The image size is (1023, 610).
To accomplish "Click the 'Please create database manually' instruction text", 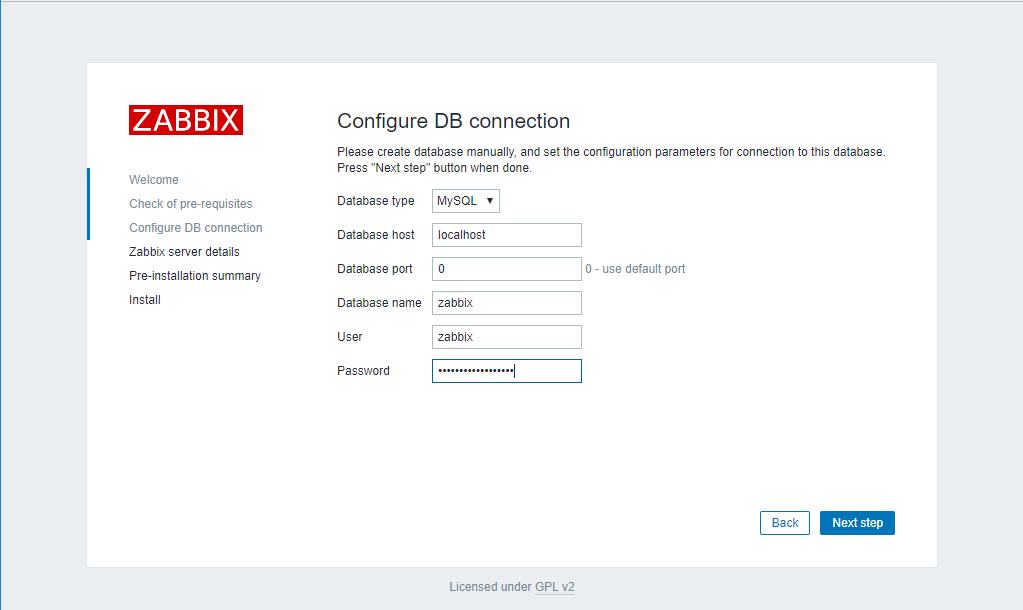I will pos(611,160).
